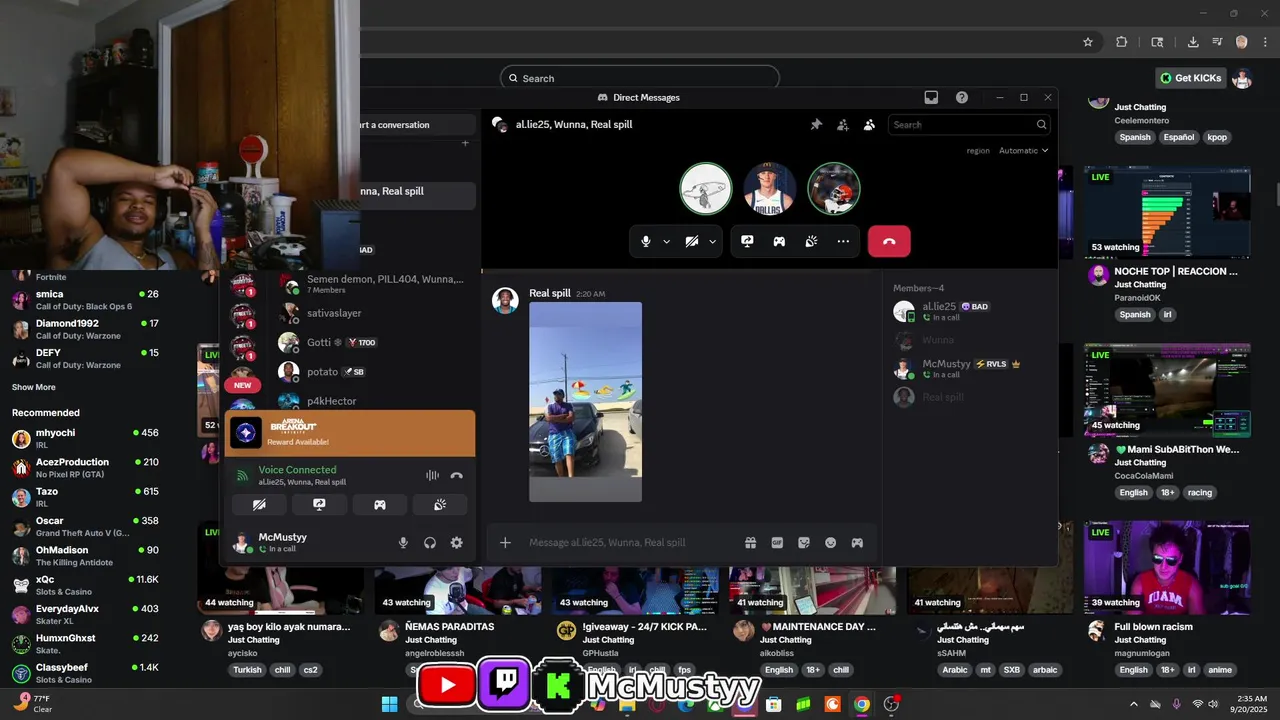The width and height of the screenshot is (1280, 720).
Task: Share your screen from call controls
Action: click(747, 241)
